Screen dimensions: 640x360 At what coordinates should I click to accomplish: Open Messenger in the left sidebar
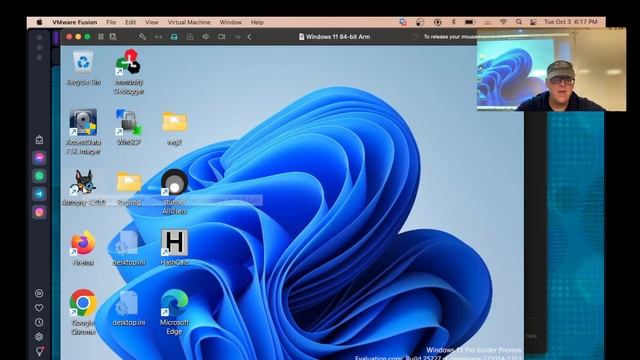click(x=40, y=158)
